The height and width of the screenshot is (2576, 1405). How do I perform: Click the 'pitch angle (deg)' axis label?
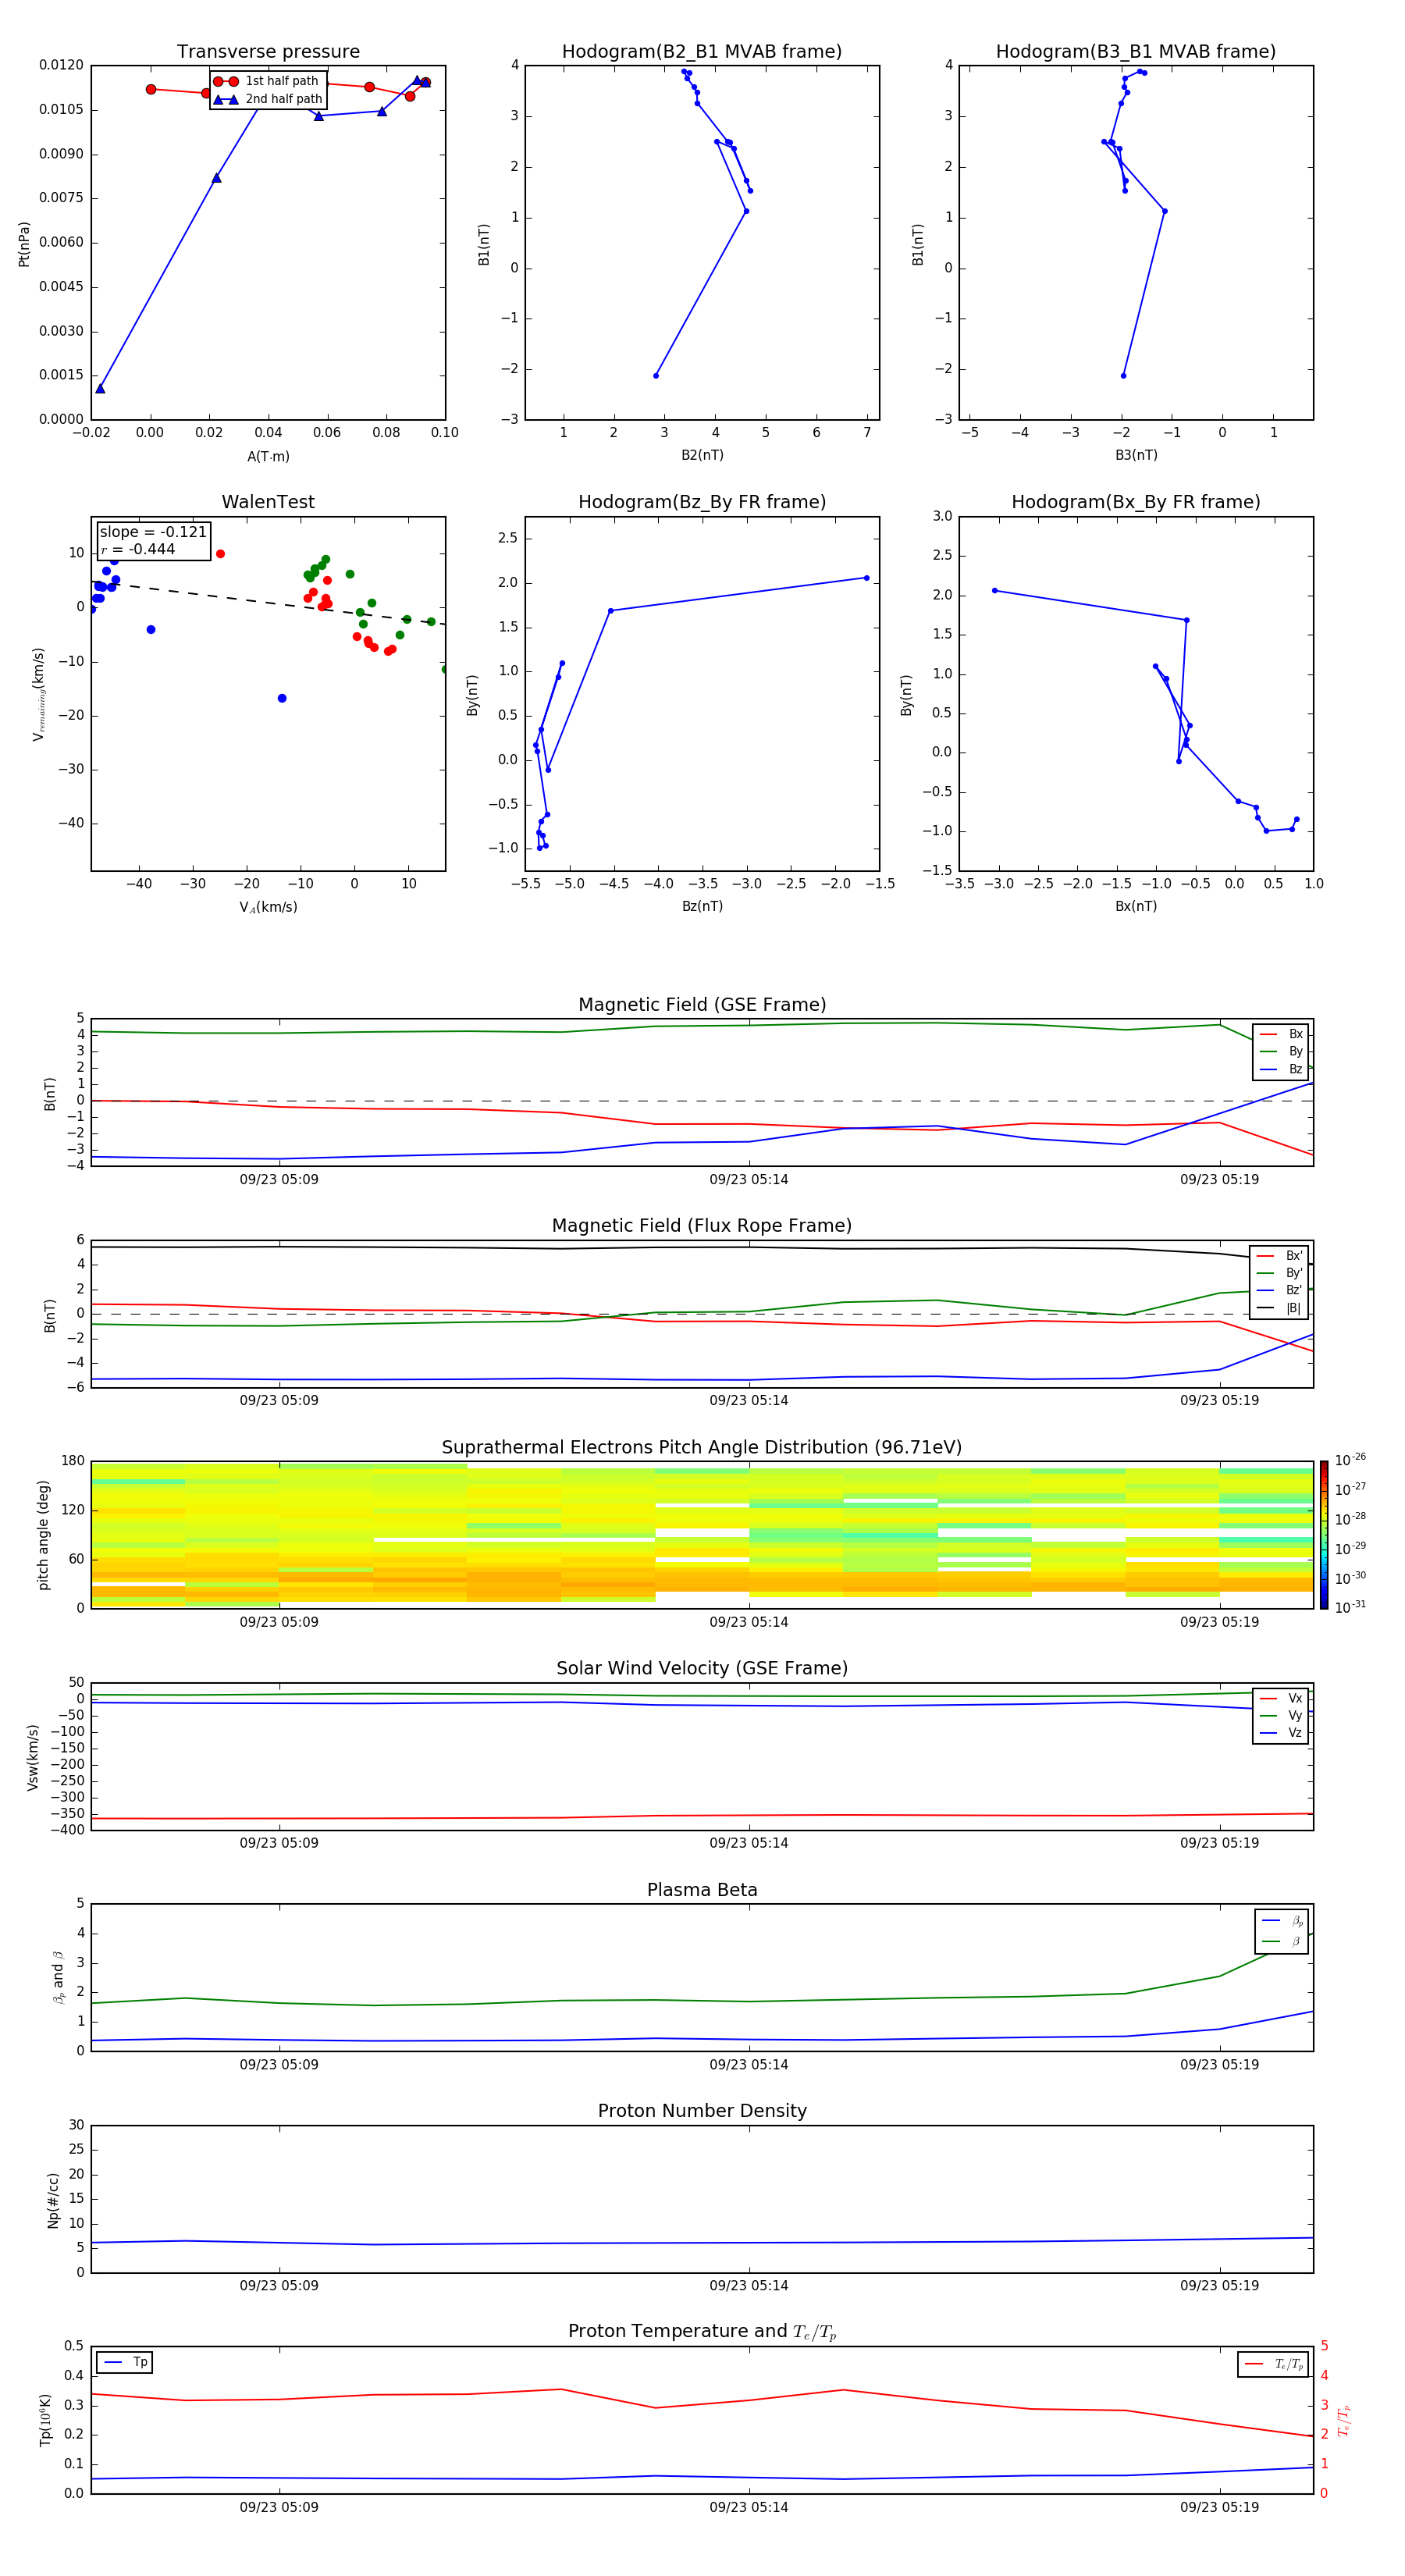(43, 1535)
